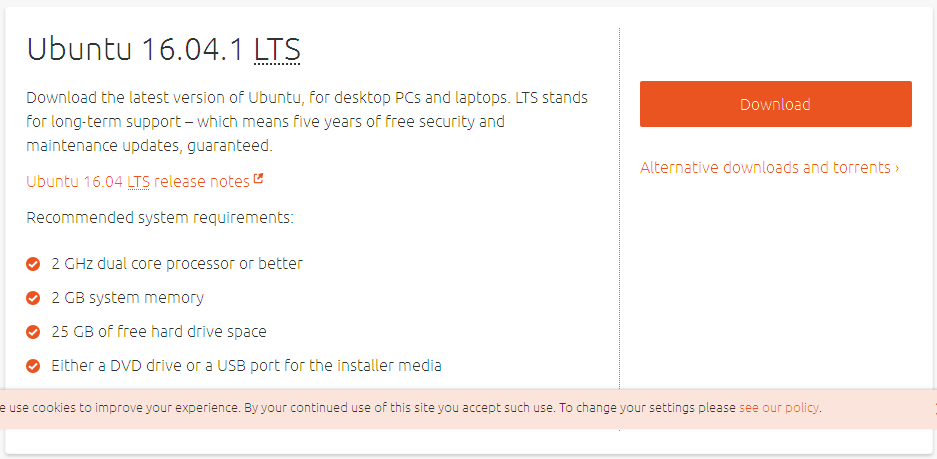Click checkmark icon beside 2 GHz processor
Viewport: 937px width, 459px height.
[x=33, y=264]
